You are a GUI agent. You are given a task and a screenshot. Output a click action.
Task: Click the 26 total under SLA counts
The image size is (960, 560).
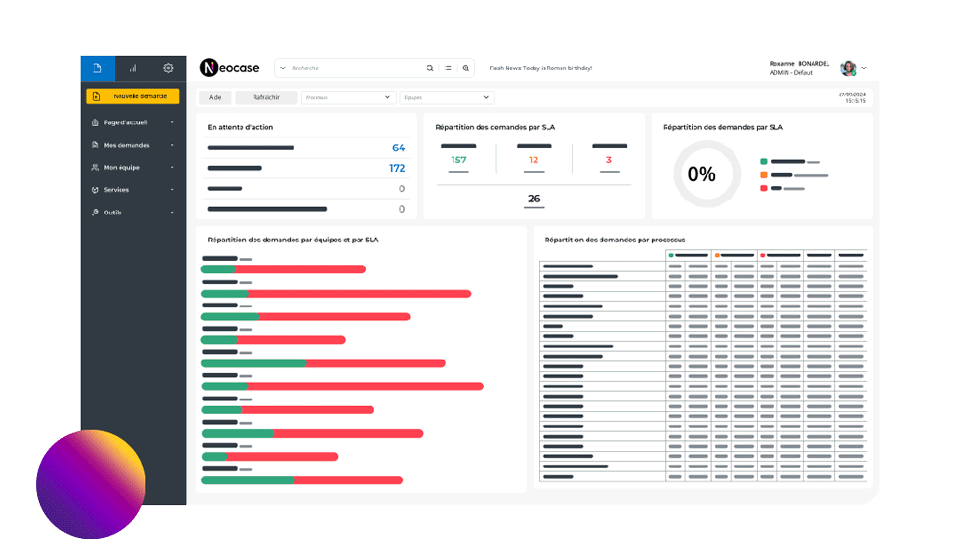[534, 198]
